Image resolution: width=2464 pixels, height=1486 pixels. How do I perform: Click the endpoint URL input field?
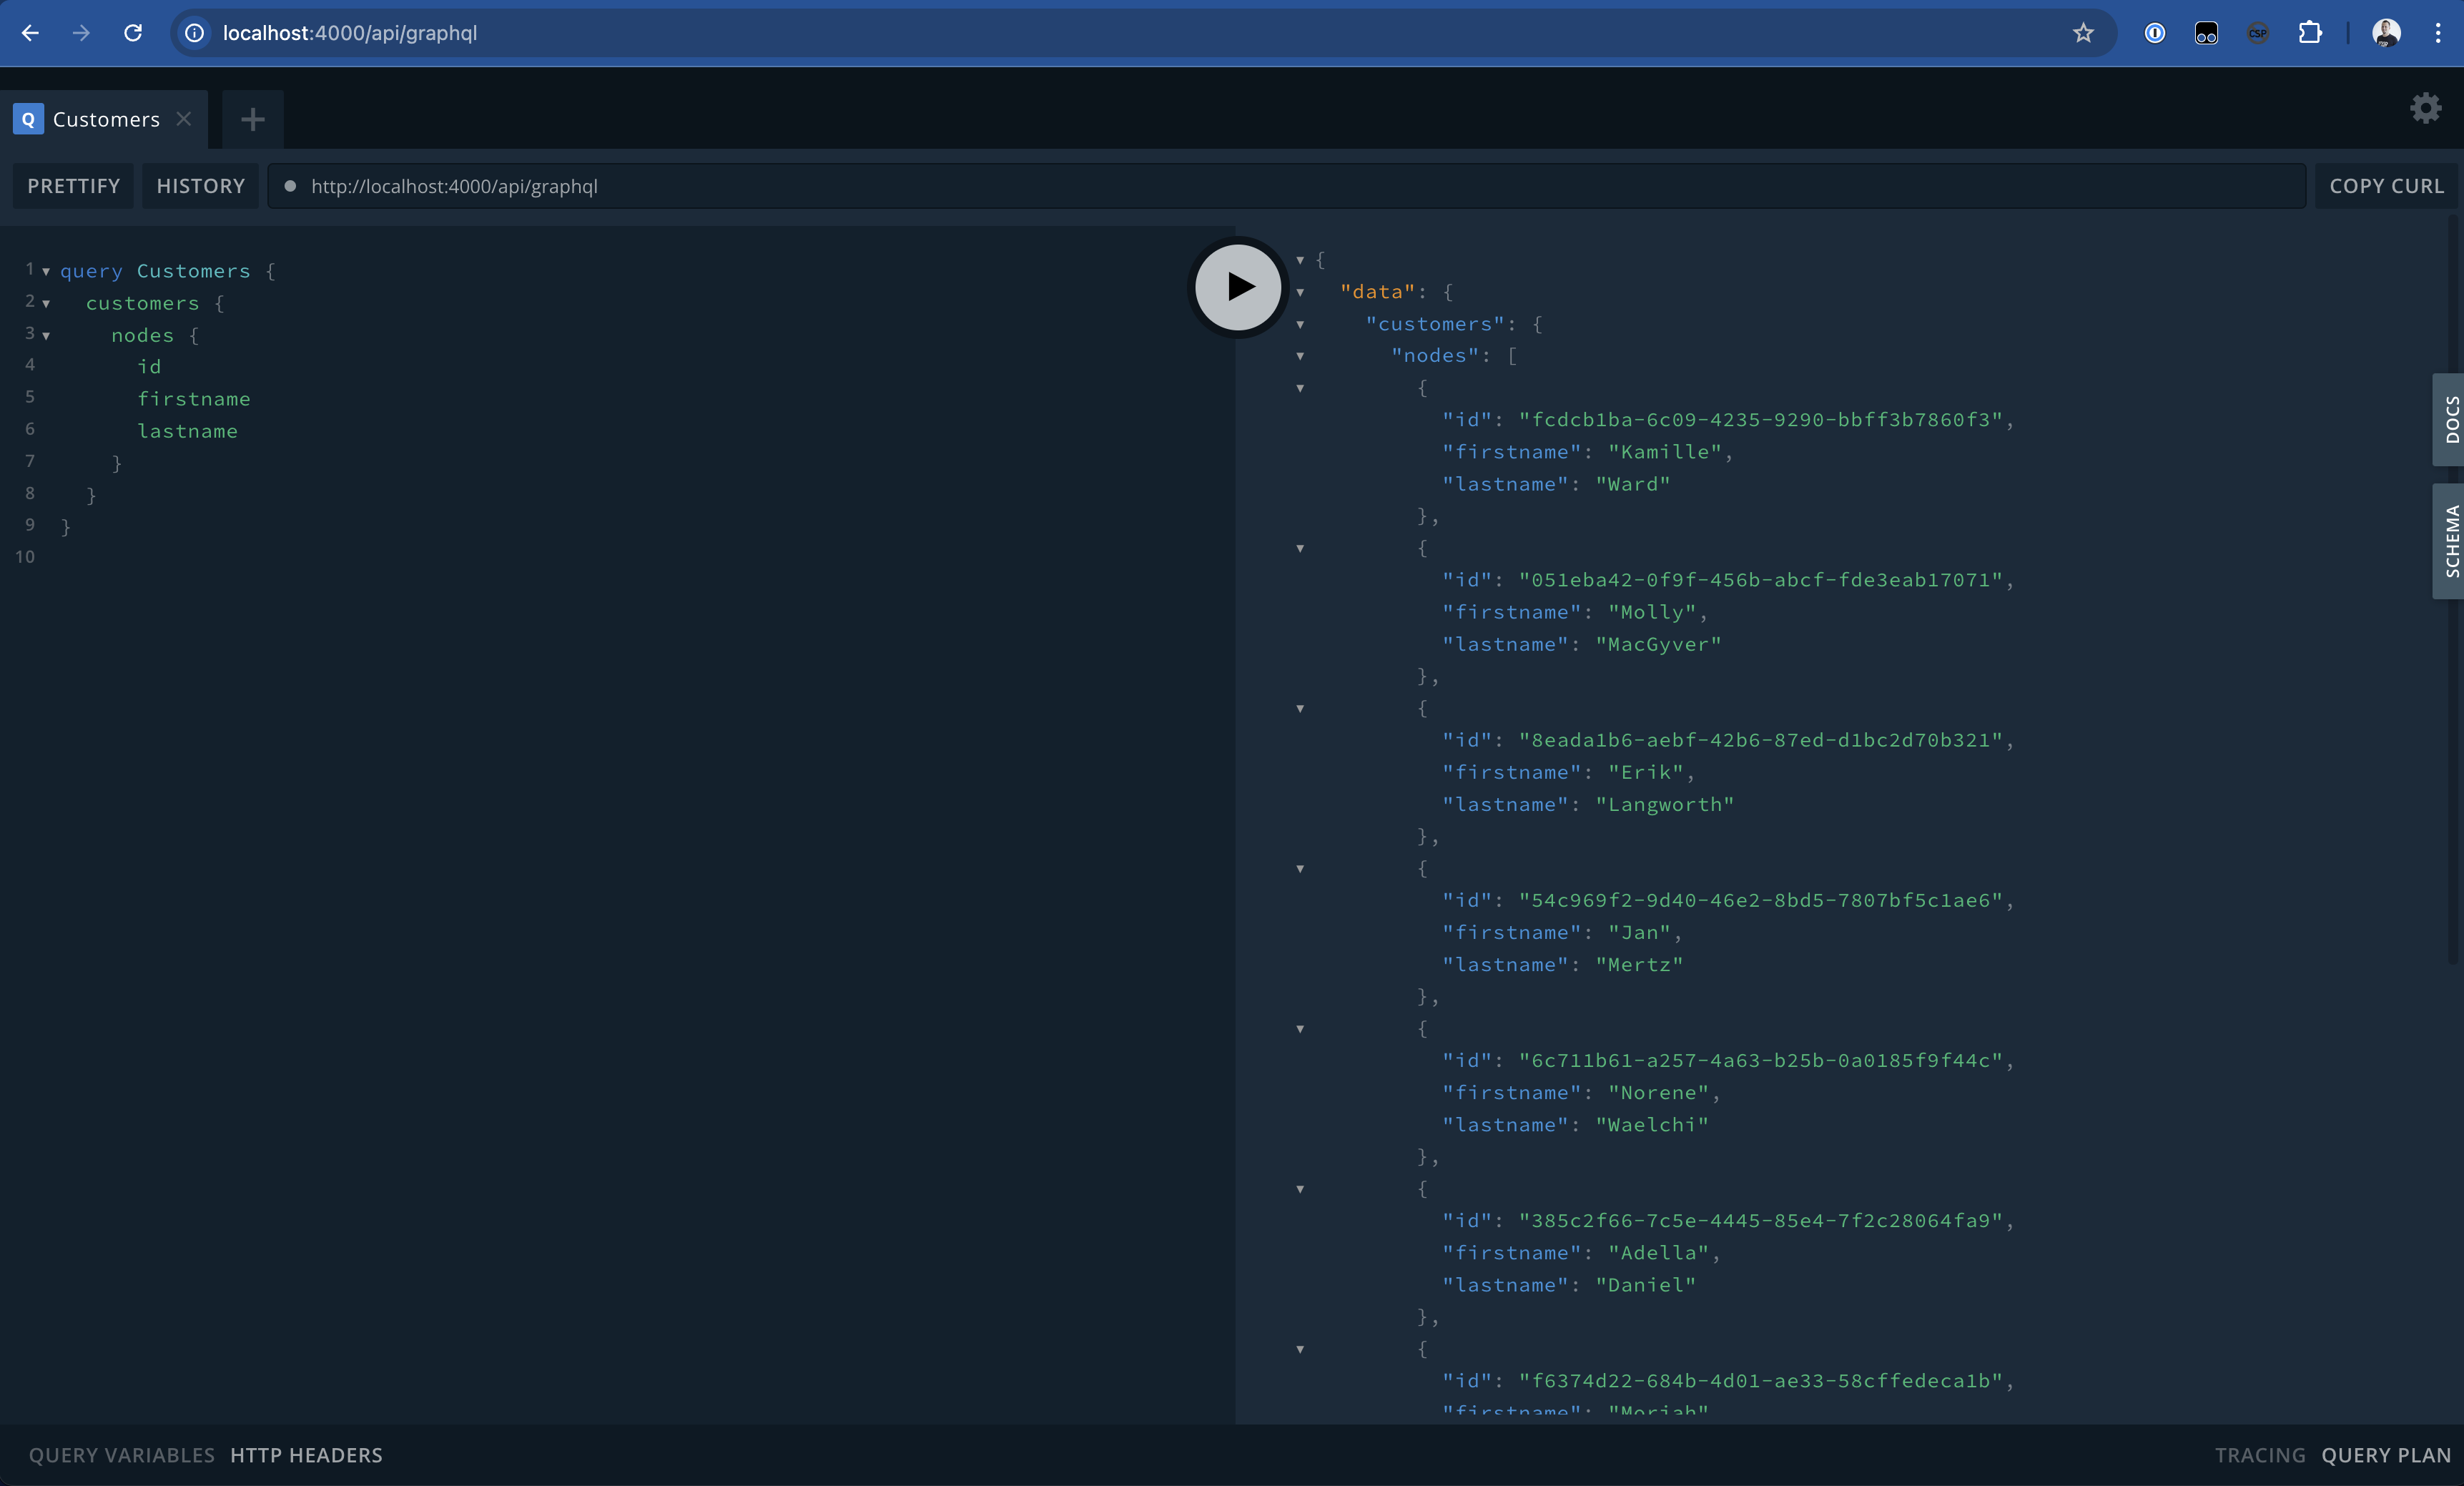click(1200, 186)
